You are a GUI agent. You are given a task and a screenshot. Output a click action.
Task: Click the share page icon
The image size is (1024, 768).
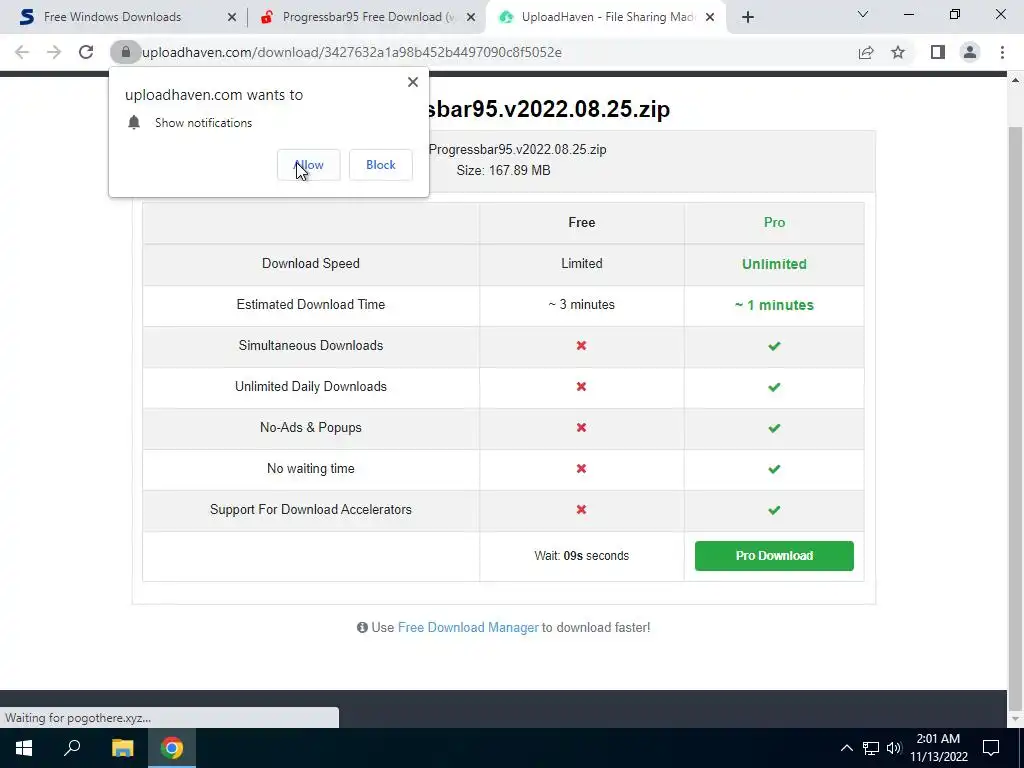tap(866, 52)
